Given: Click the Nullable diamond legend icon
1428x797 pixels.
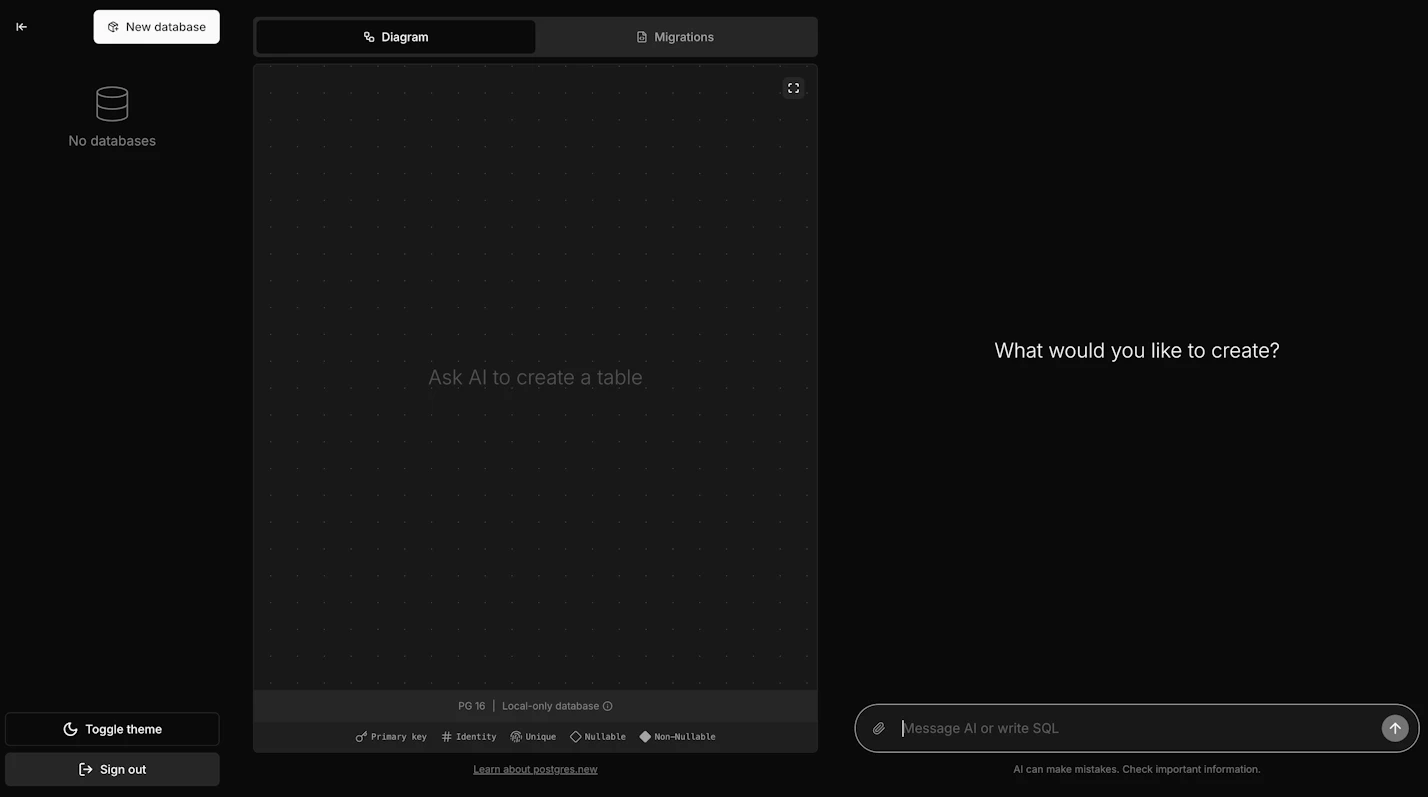Looking at the screenshot, I should coord(575,737).
